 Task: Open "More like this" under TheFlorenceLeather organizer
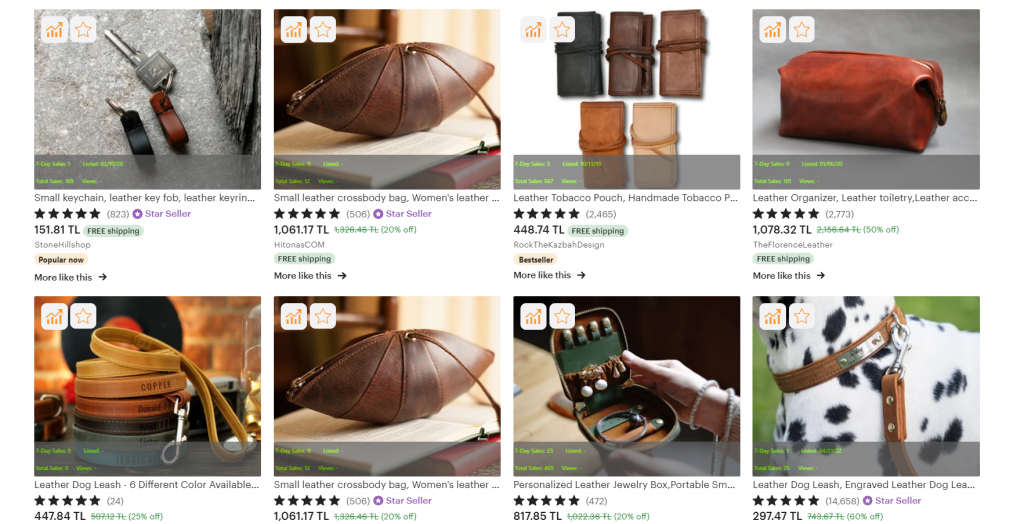click(x=789, y=276)
